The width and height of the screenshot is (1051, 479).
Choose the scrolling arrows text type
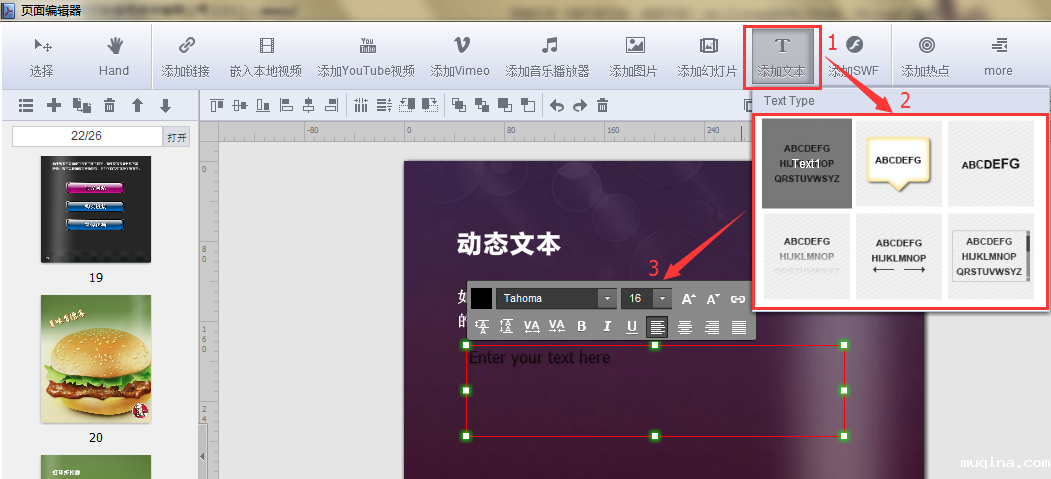tap(900, 256)
